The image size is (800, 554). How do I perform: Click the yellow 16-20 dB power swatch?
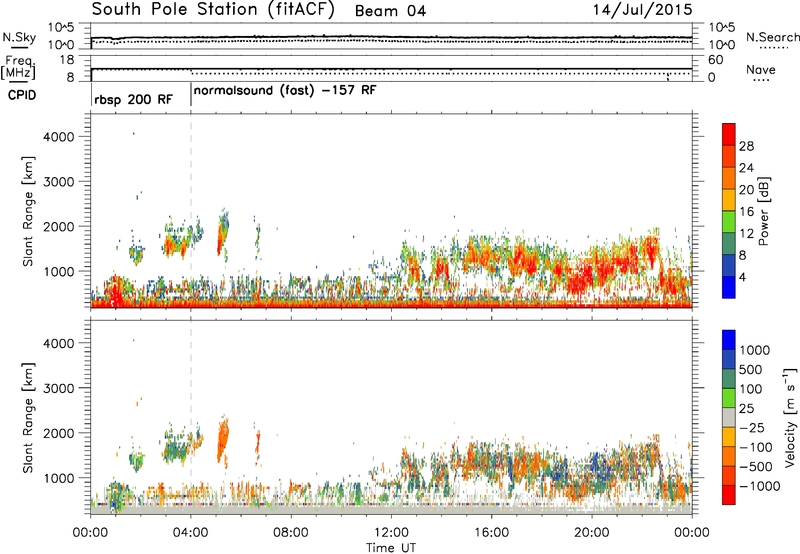point(729,199)
